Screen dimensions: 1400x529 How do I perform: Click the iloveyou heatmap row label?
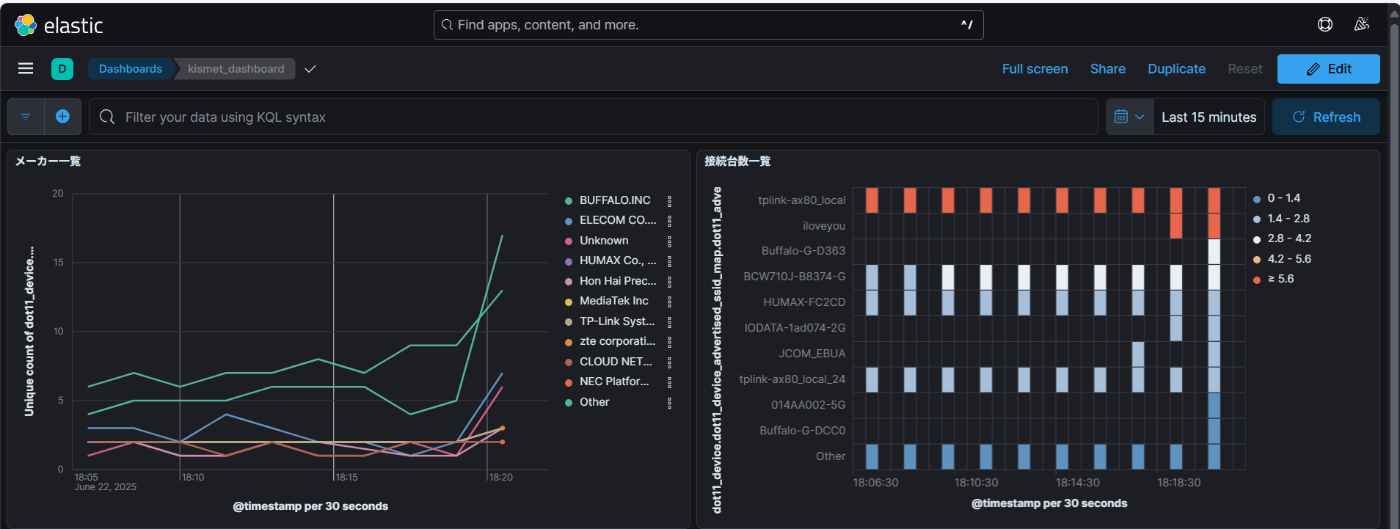point(824,226)
